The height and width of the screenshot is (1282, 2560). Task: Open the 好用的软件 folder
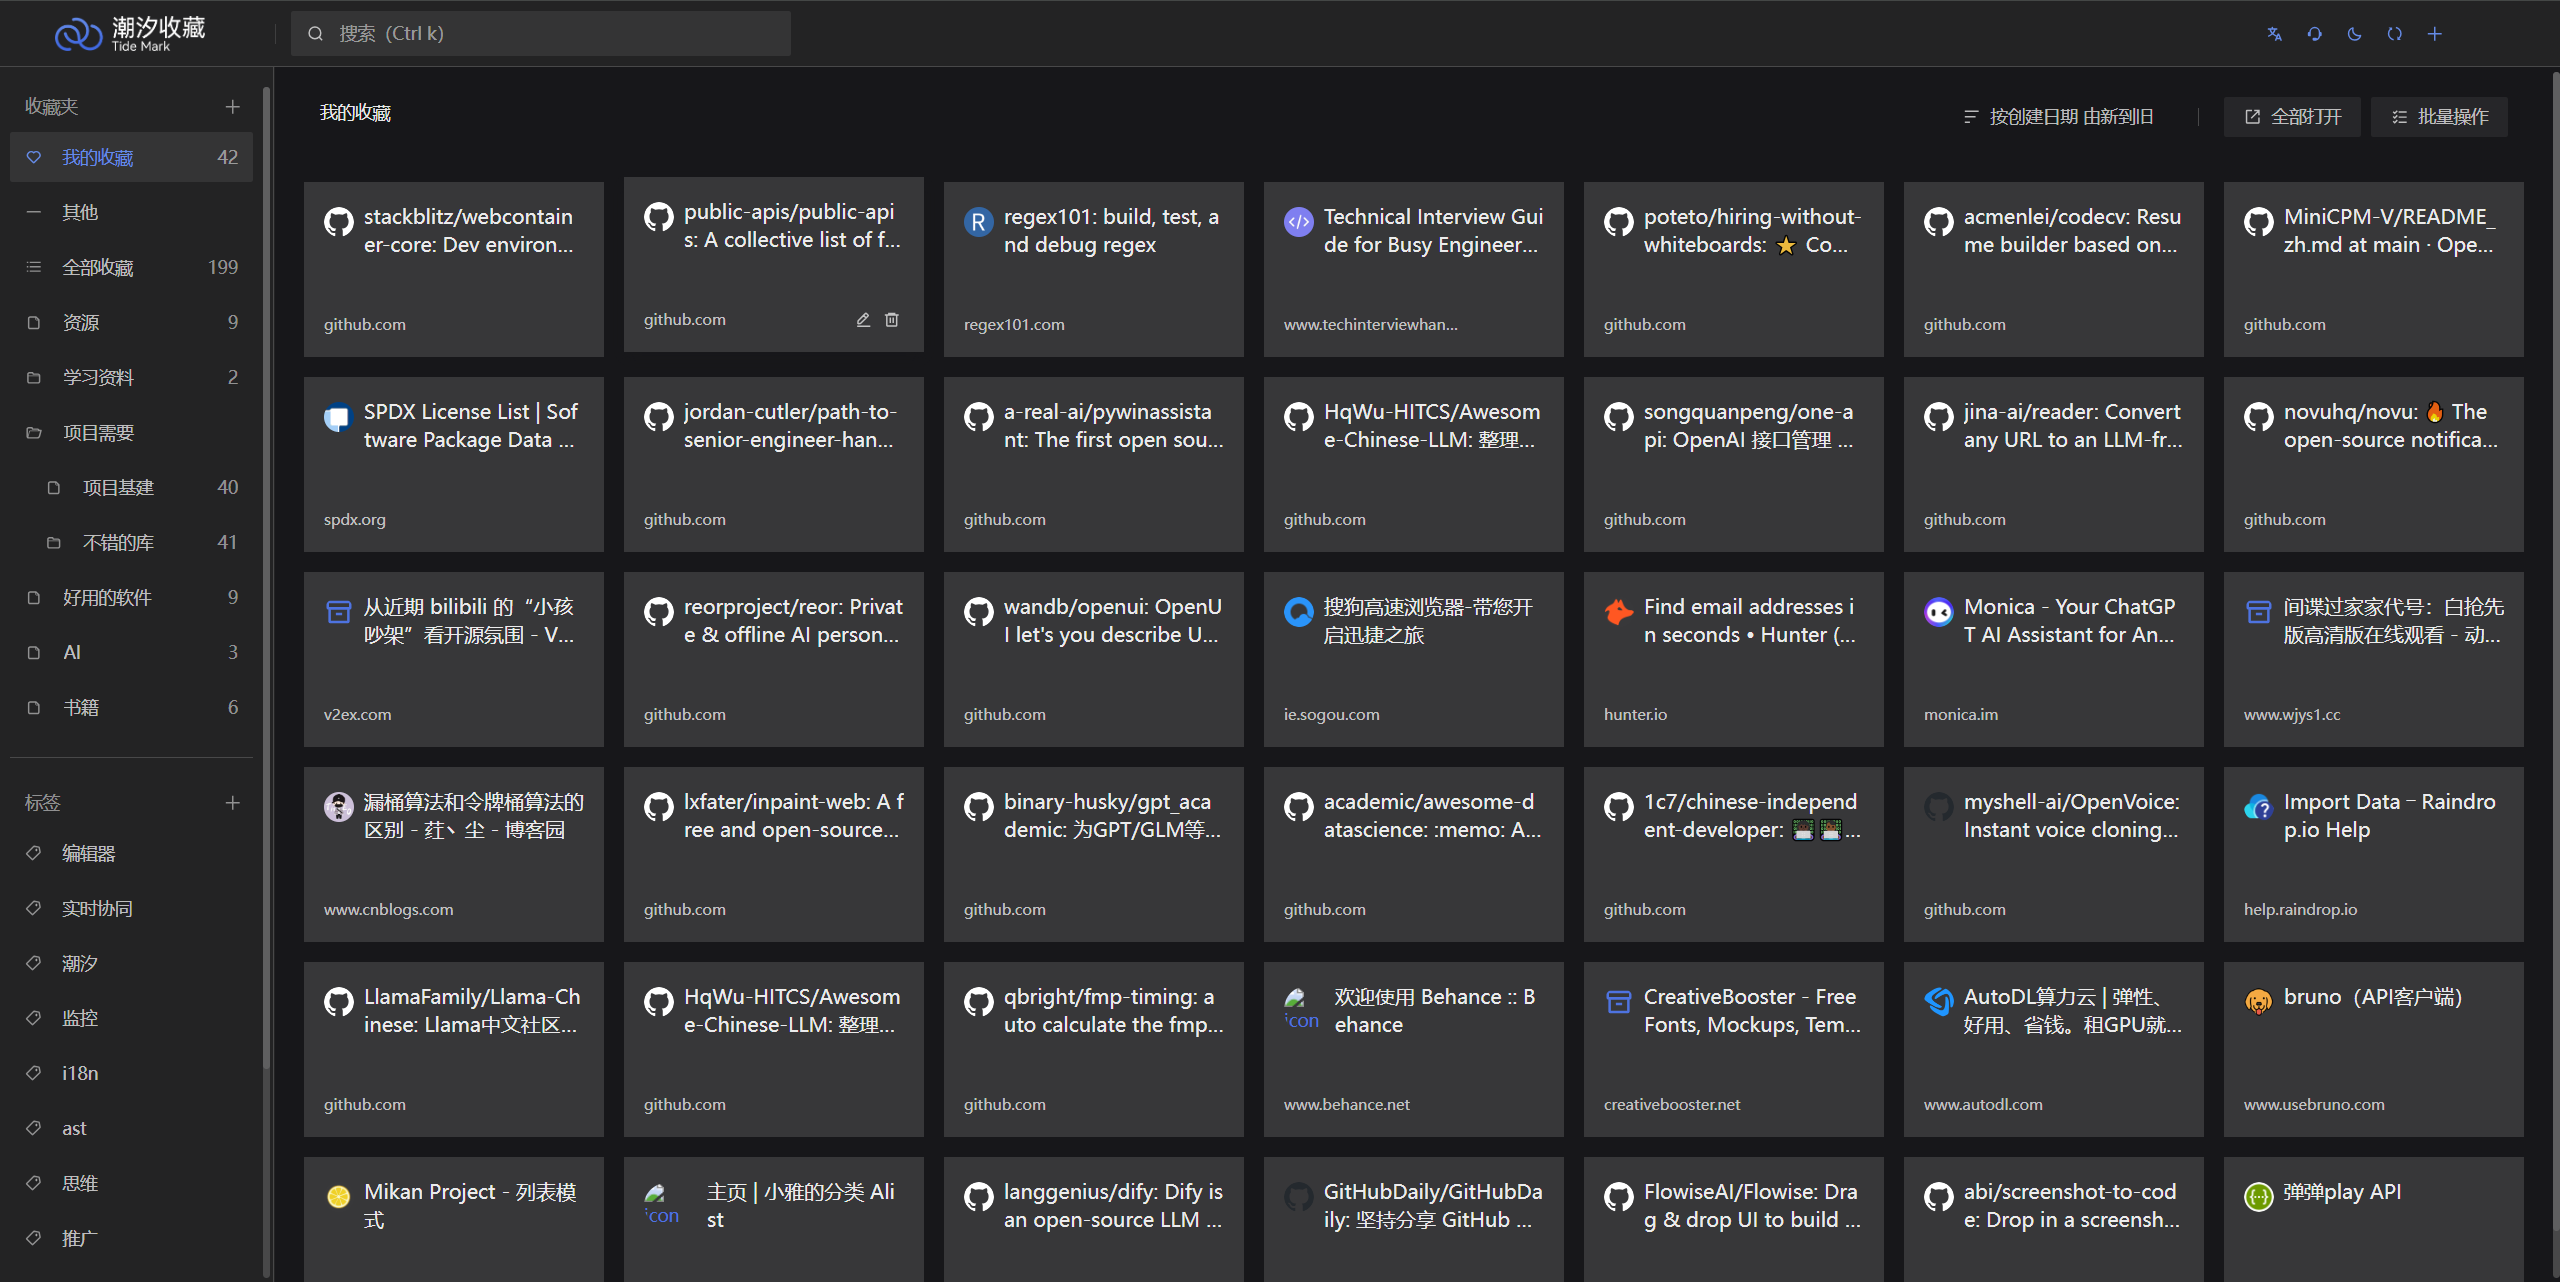pyautogui.click(x=107, y=597)
